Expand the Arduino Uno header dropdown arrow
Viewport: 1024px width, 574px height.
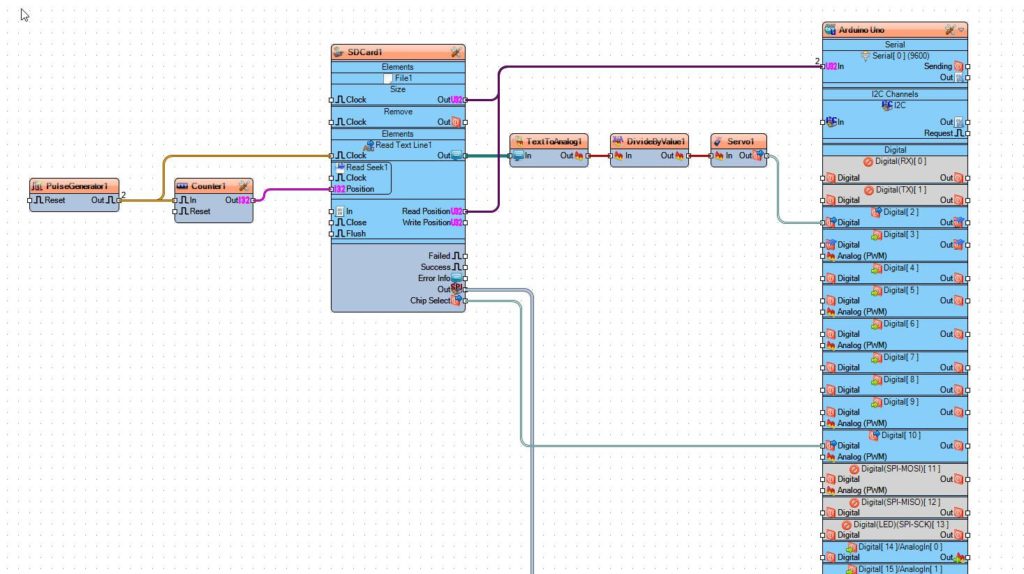(961, 30)
